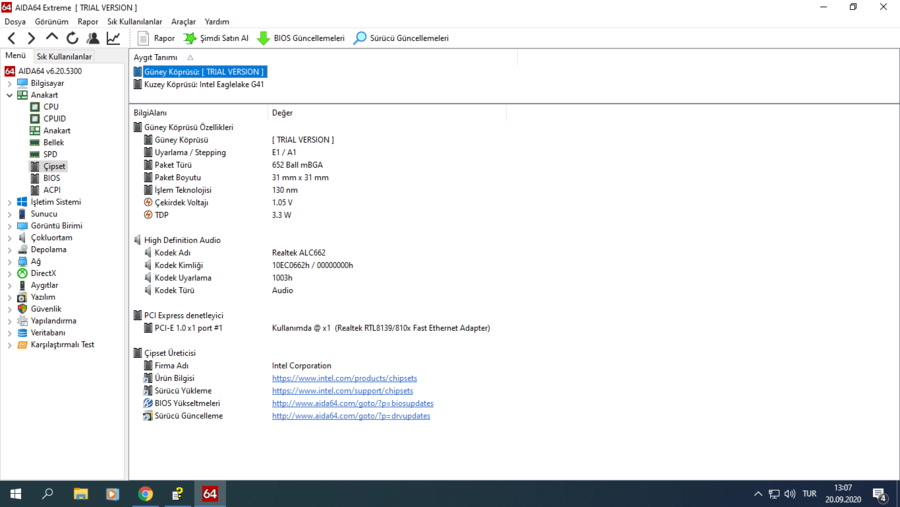This screenshot has width=900, height=507.
Task: Open AIDA64 app in Windows taskbar
Action: pos(210,494)
